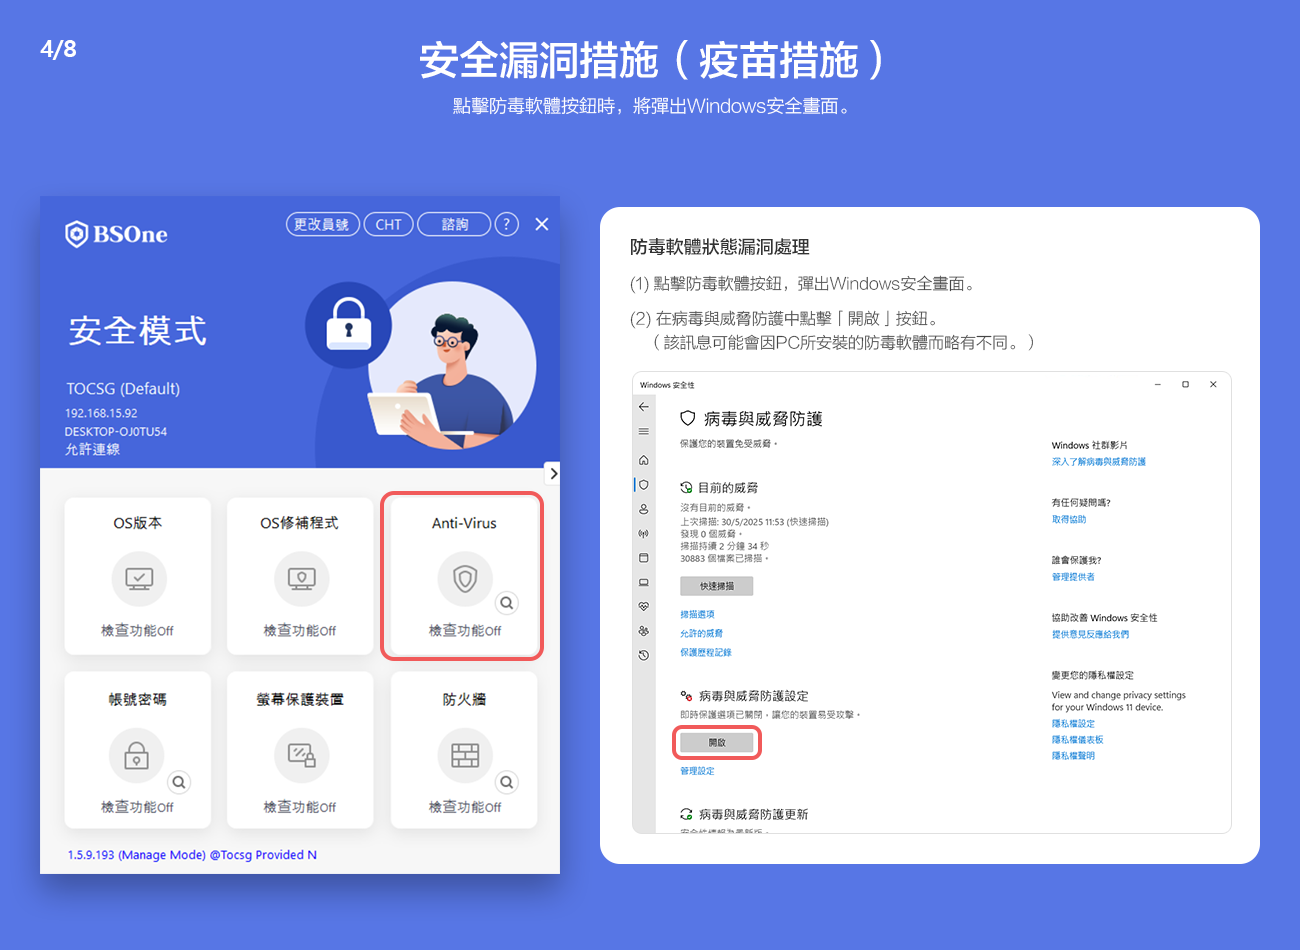Click the 開啟 button under virus protection settings
The image size is (1300, 950).
point(717,743)
